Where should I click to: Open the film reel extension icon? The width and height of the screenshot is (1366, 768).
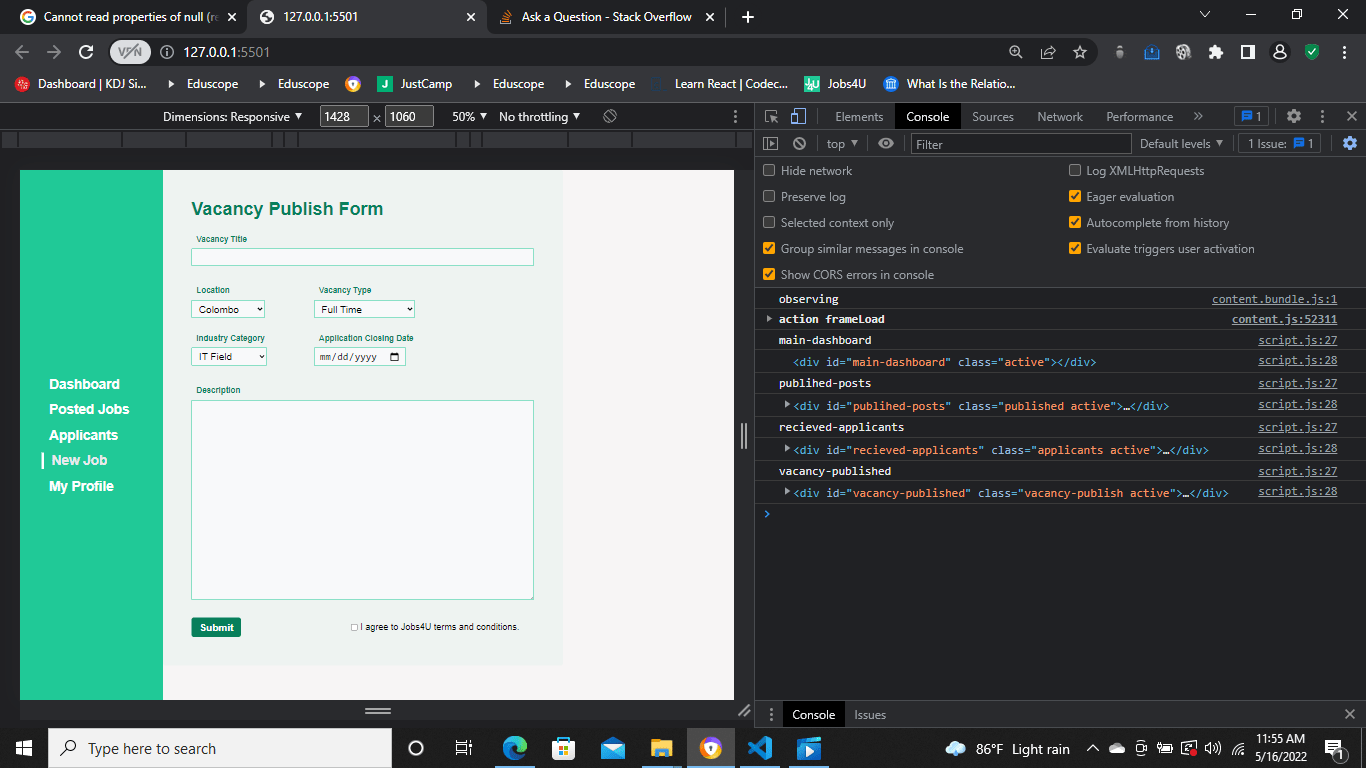(1184, 52)
